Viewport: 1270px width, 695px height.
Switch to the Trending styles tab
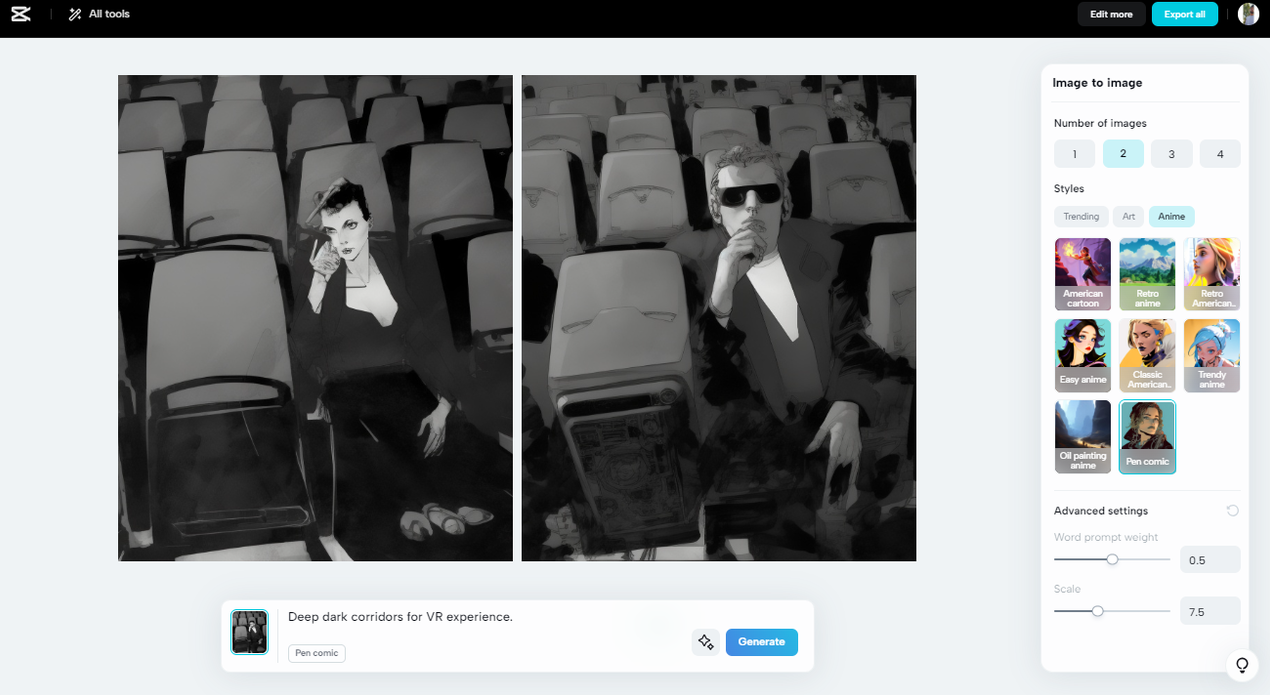coord(1081,216)
